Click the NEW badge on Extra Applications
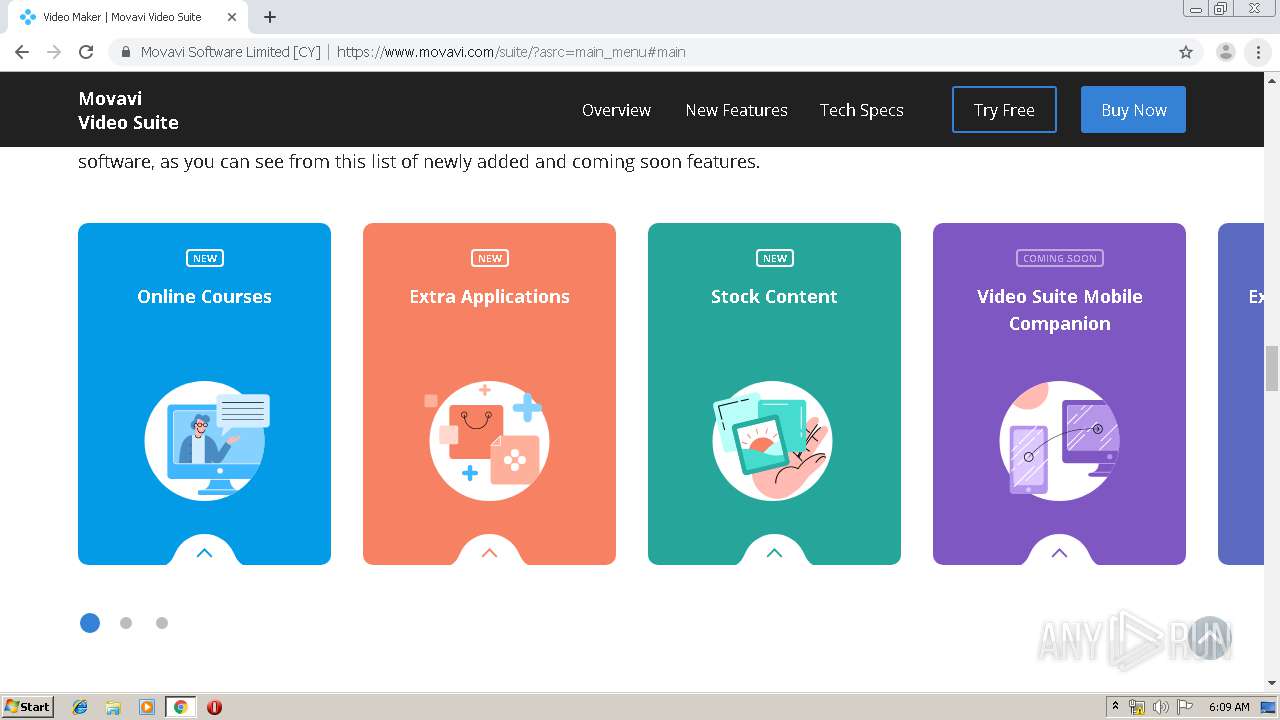 click(490, 258)
